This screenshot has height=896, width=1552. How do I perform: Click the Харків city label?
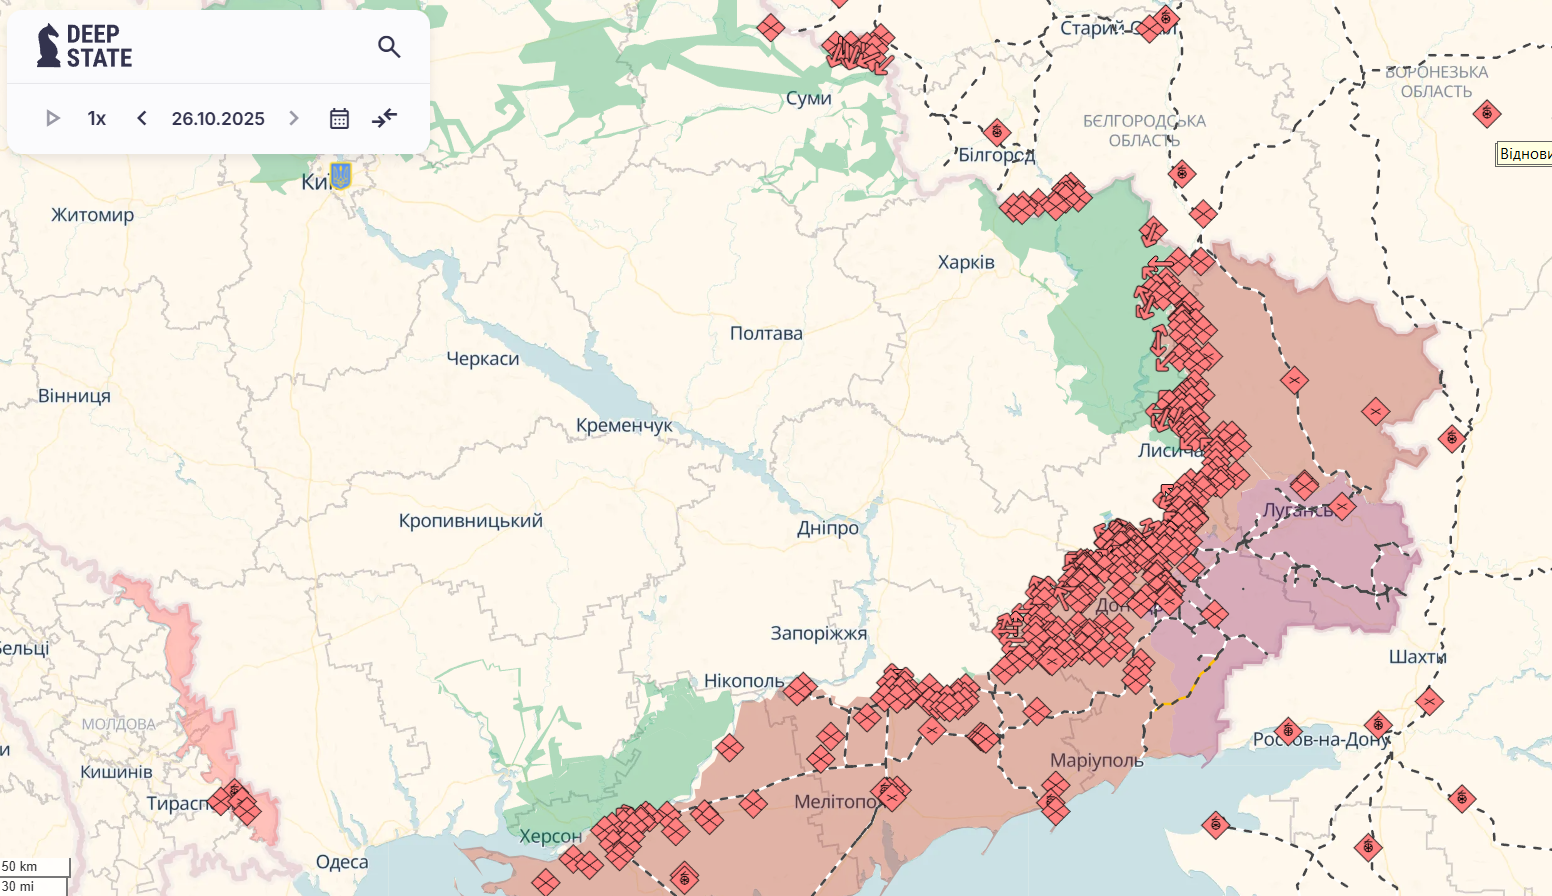click(966, 263)
